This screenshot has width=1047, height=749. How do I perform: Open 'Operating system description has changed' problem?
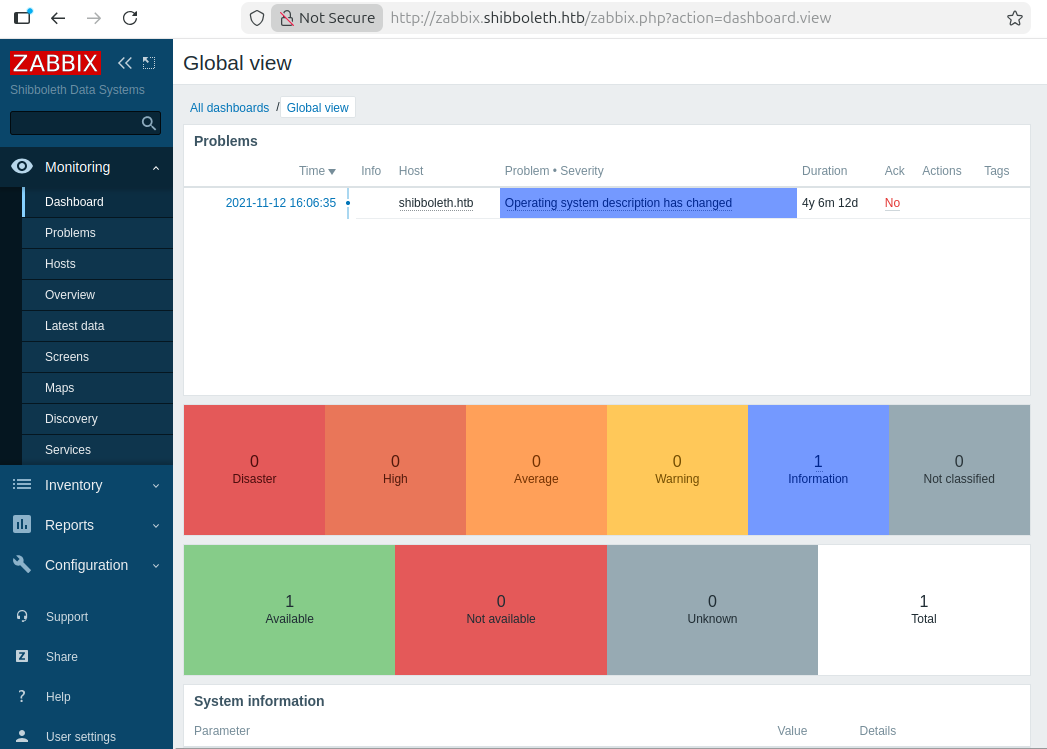pos(618,203)
